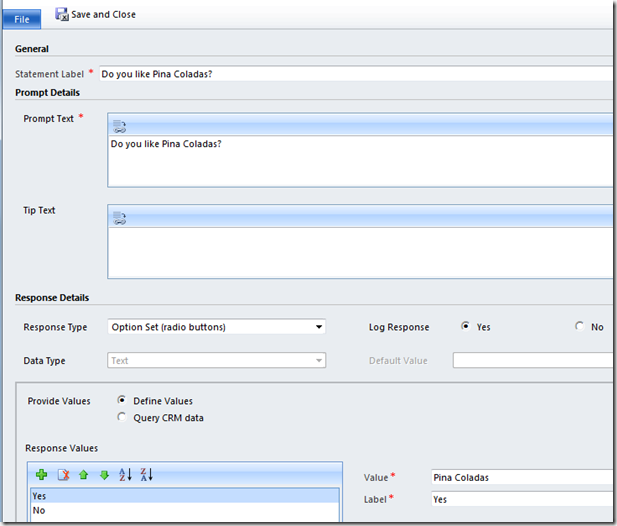
Task: Click the Default Value input field
Action: pos(533,360)
